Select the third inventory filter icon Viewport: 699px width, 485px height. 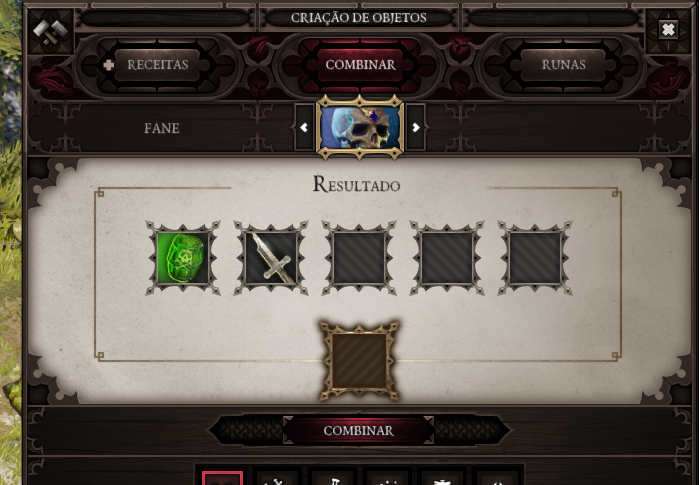point(332,478)
